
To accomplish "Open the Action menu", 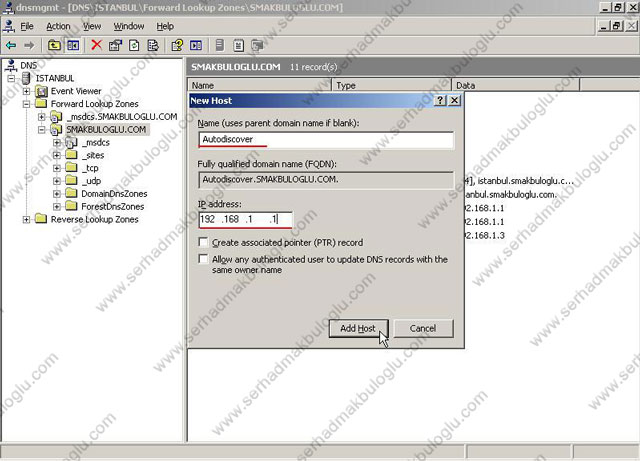I will click(x=58, y=26).
